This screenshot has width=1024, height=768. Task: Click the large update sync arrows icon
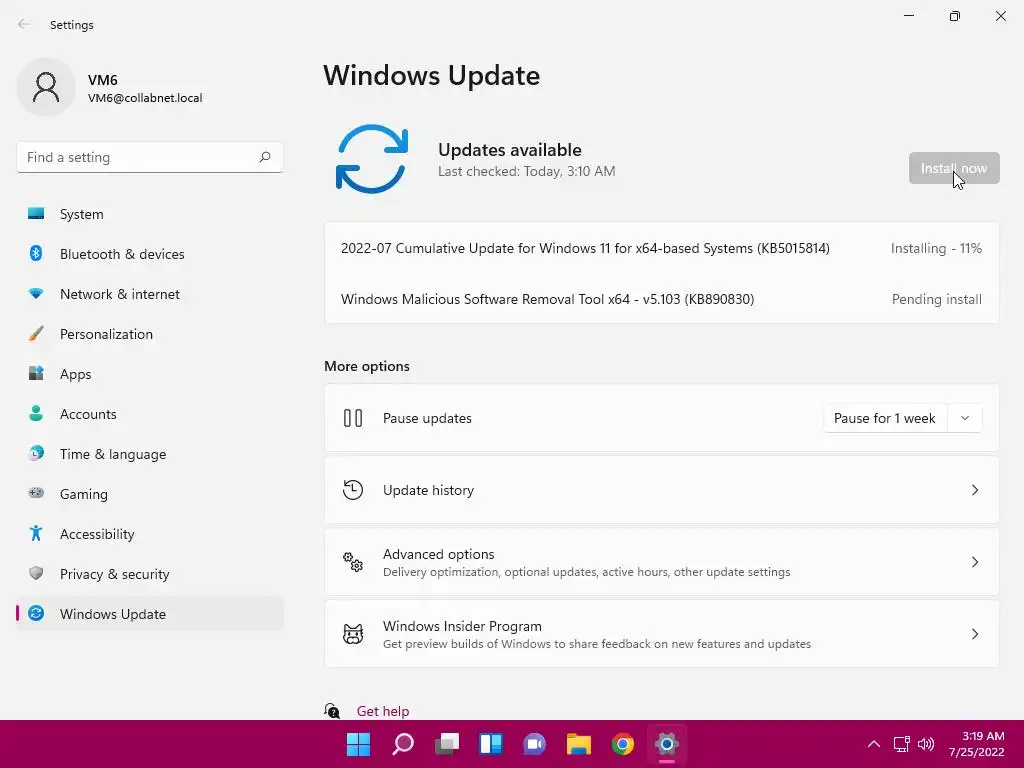[x=372, y=159]
